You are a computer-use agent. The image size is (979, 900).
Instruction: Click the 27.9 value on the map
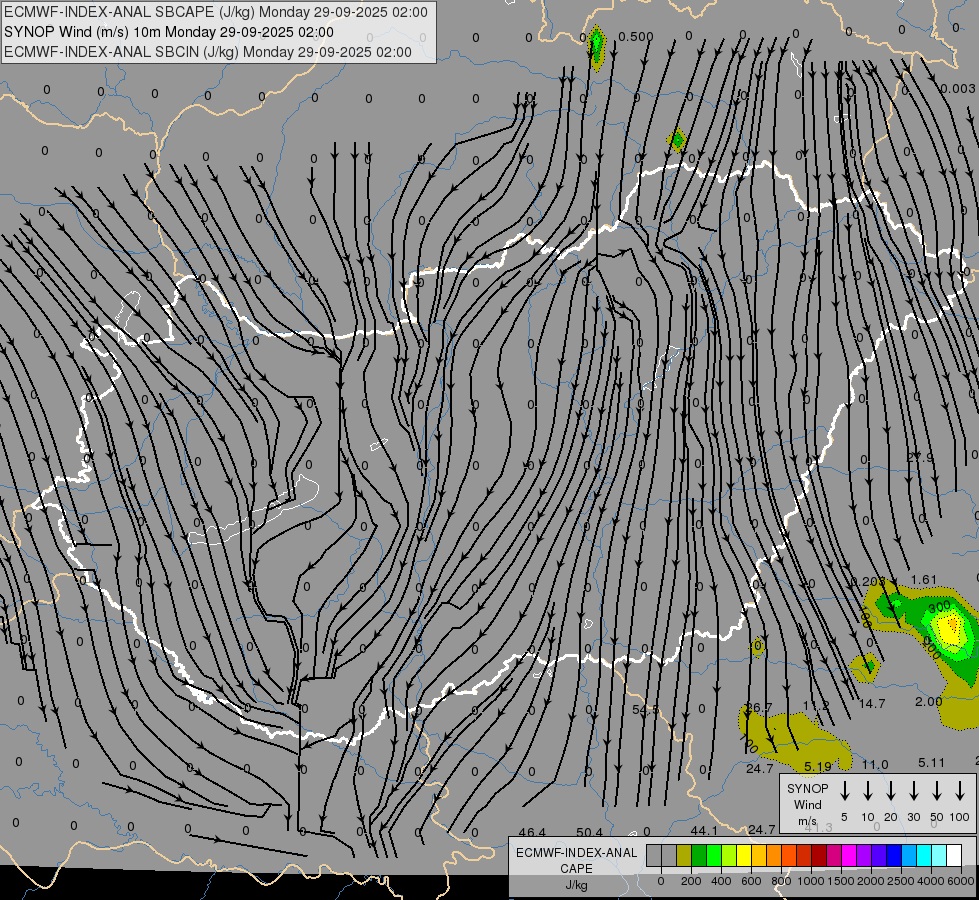[920, 458]
